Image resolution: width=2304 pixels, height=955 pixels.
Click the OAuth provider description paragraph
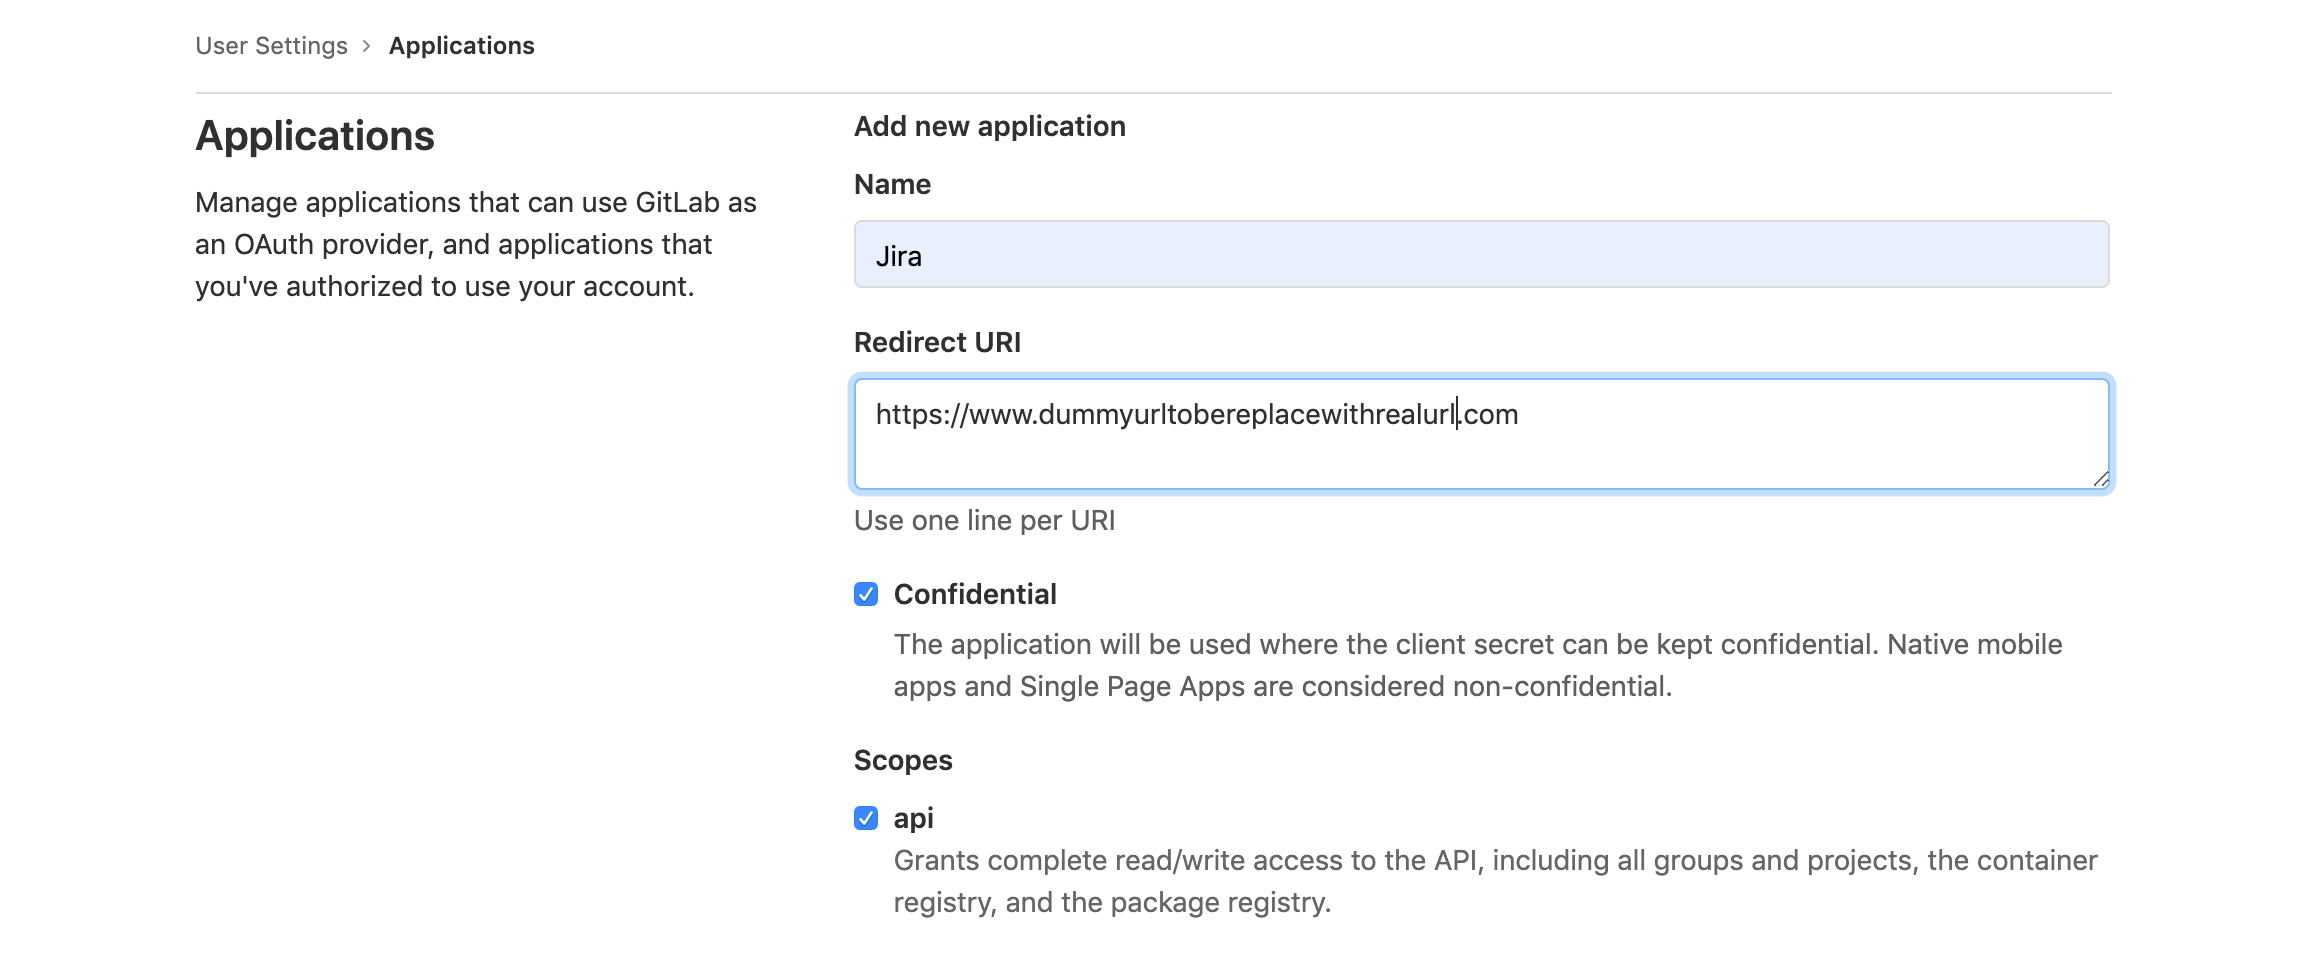point(476,245)
